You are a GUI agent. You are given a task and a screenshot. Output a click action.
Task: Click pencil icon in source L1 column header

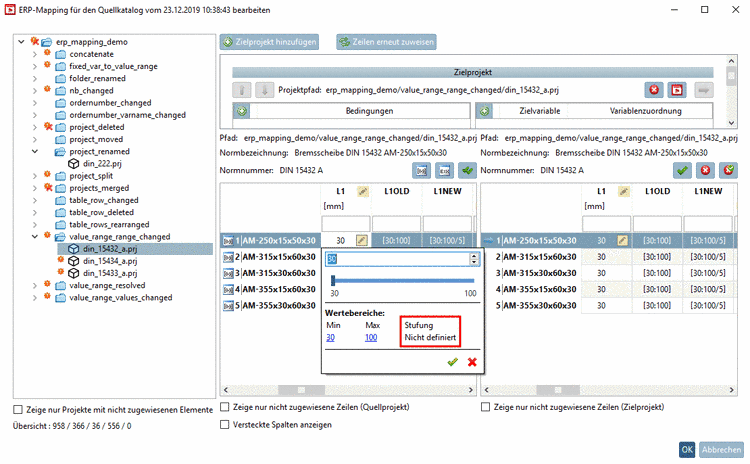(x=363, y=192)
